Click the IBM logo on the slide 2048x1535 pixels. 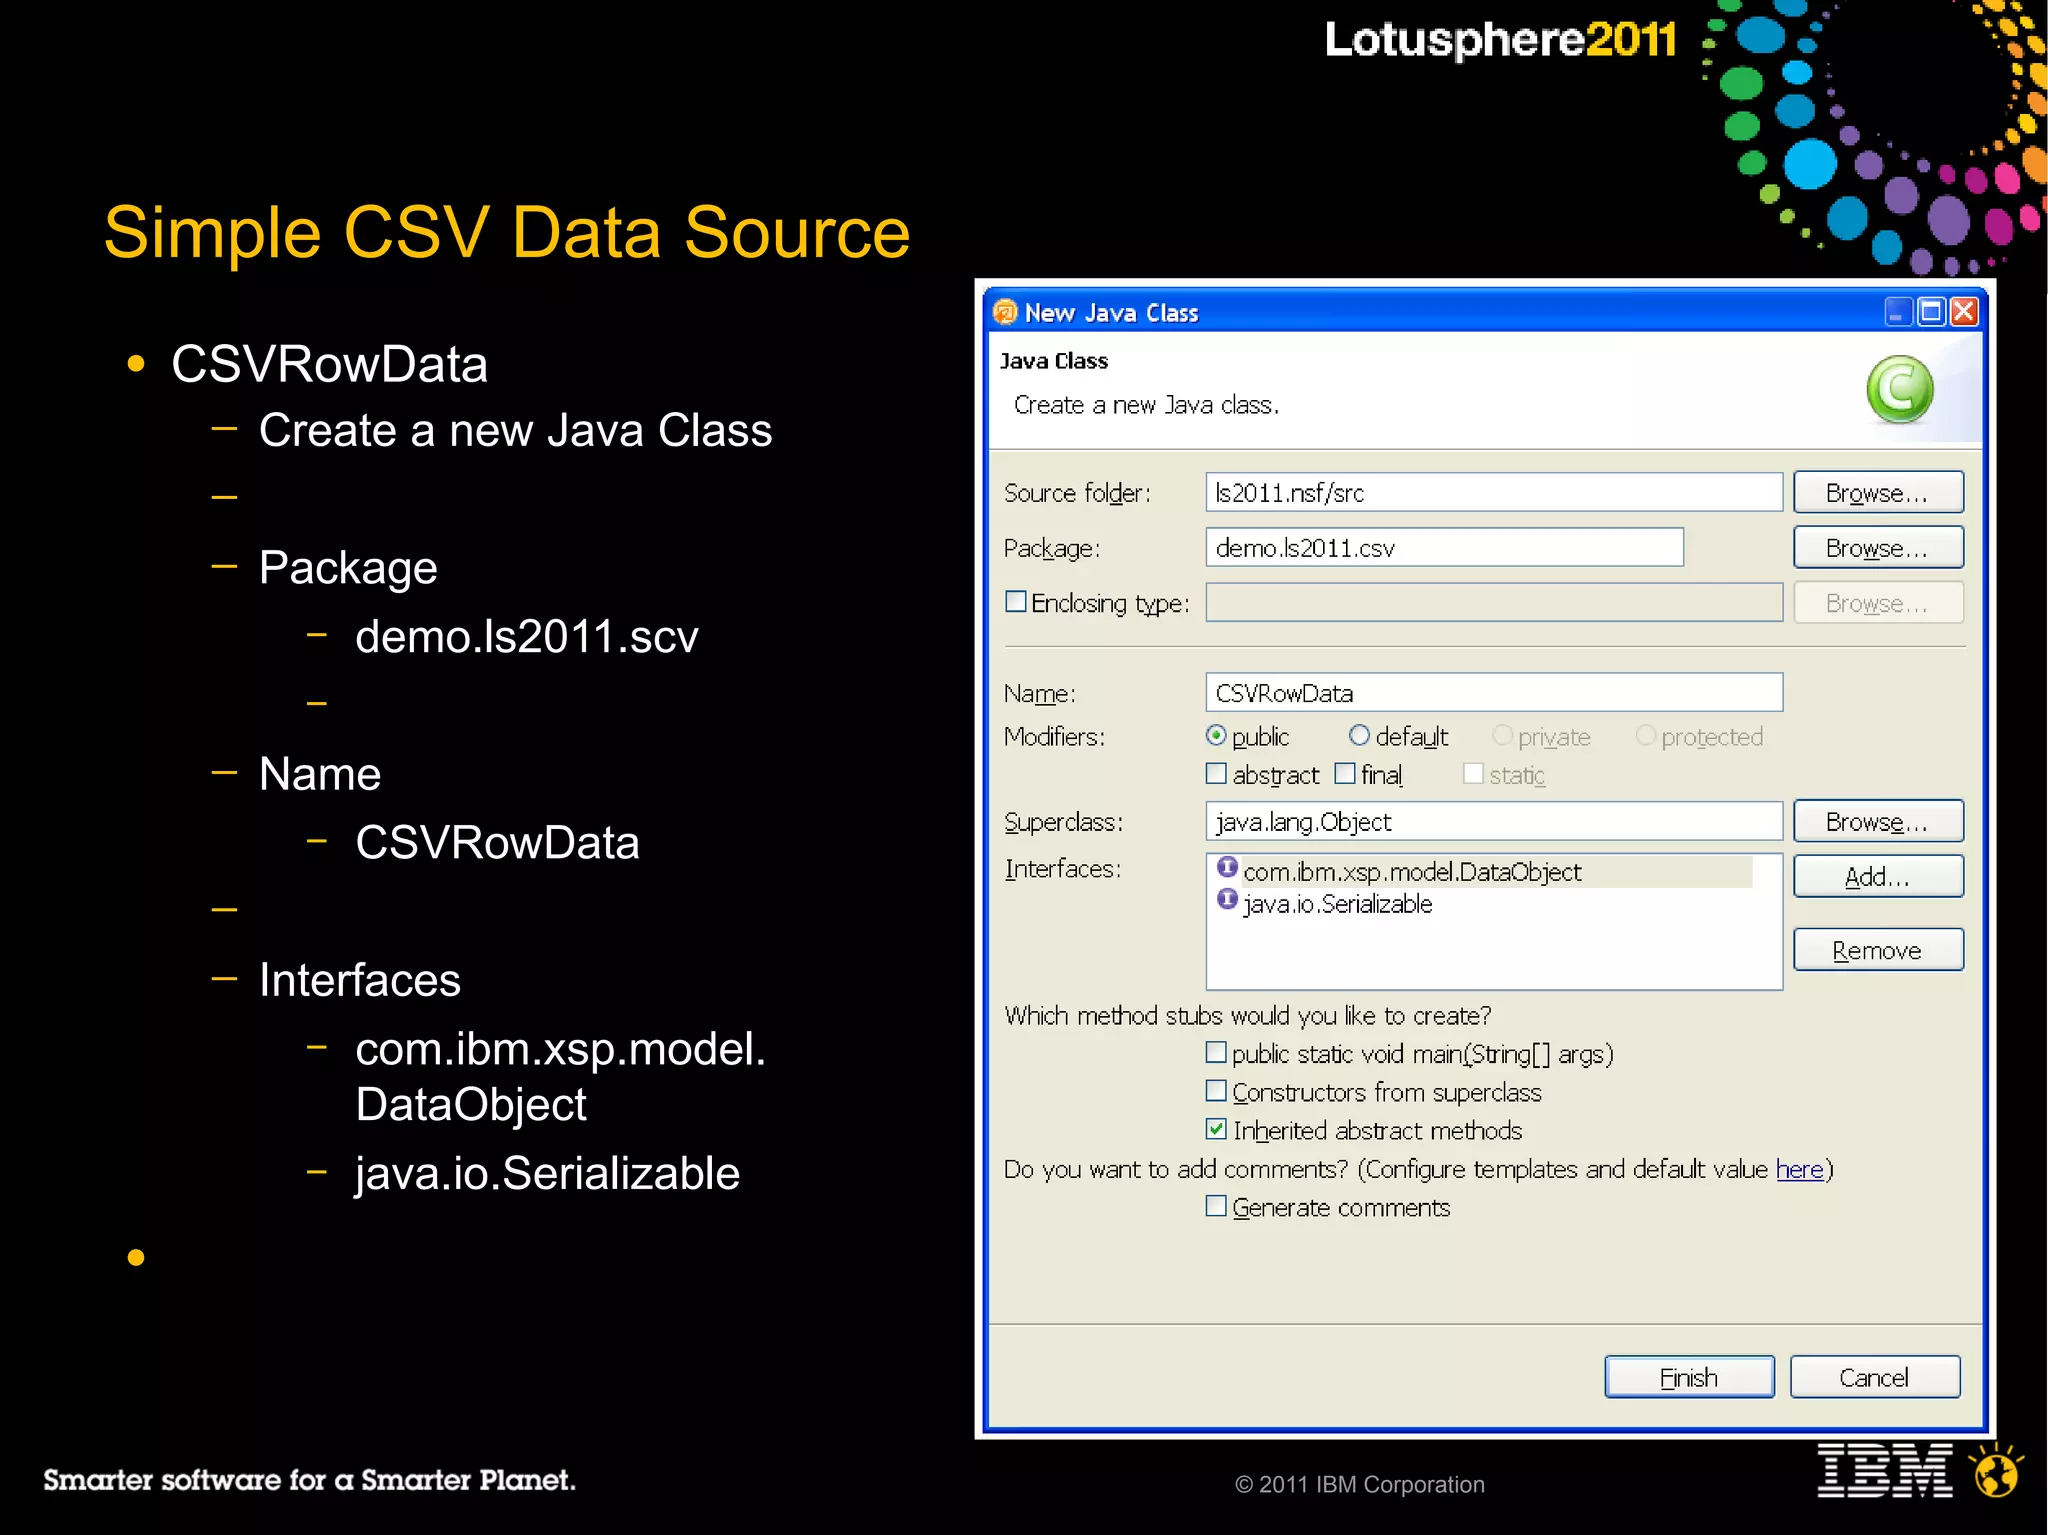[1885, 1471]
